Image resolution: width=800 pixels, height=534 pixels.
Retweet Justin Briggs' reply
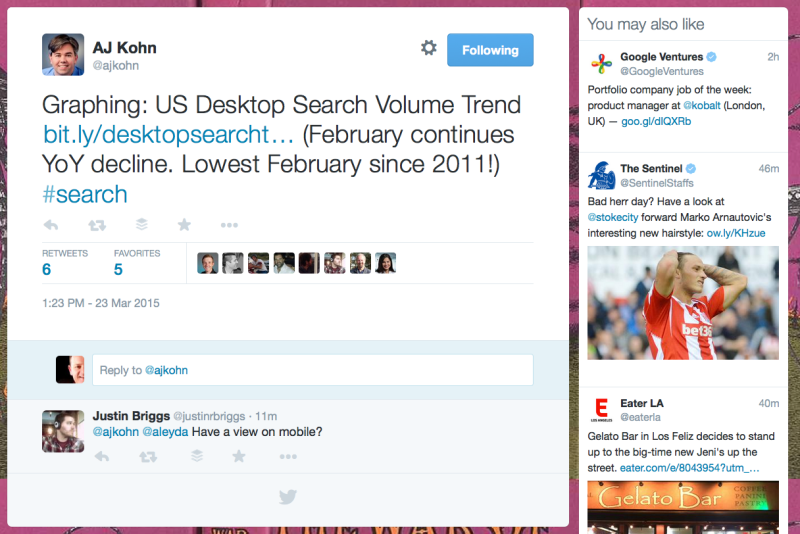pyautogui.click(x=148, y=456)
